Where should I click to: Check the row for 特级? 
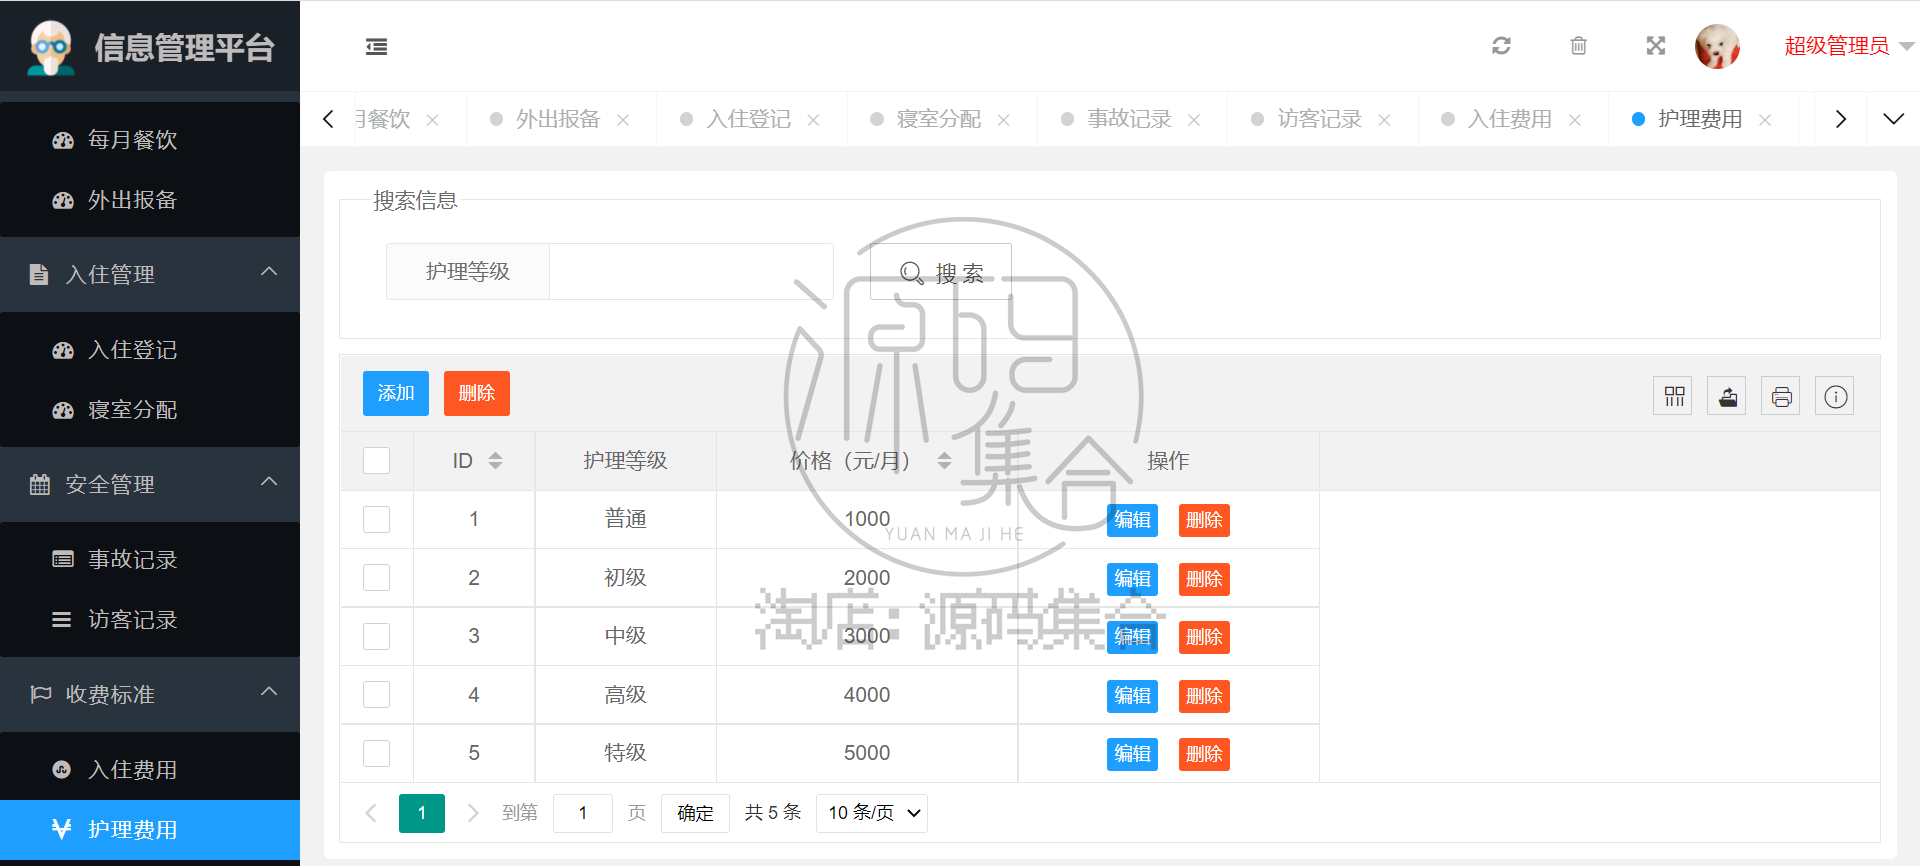coord(376,753)
